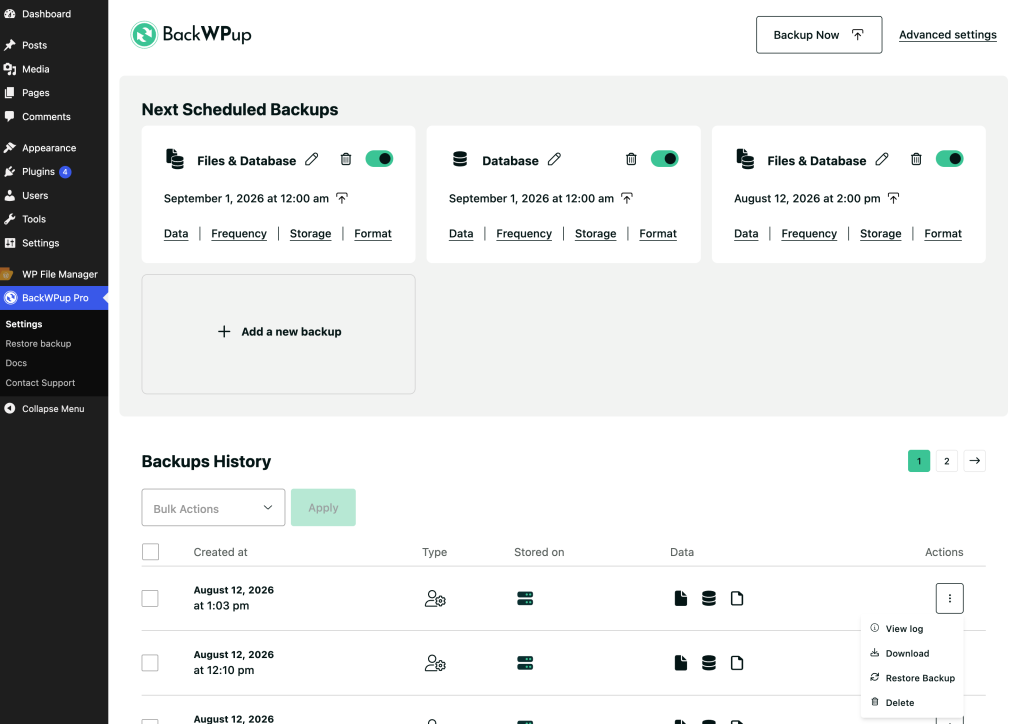Click 'August 12, 2026 at 1:03 pm' text
The height and width of the screenshot is (724, 1024).
(x=234, y=598)
